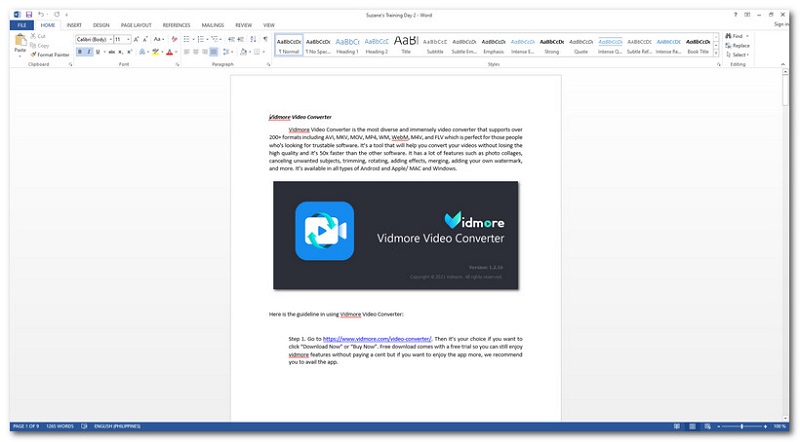The image size is (800, 442).
Task: Switch to the REVIEW tab
Action: click(243, 25)
